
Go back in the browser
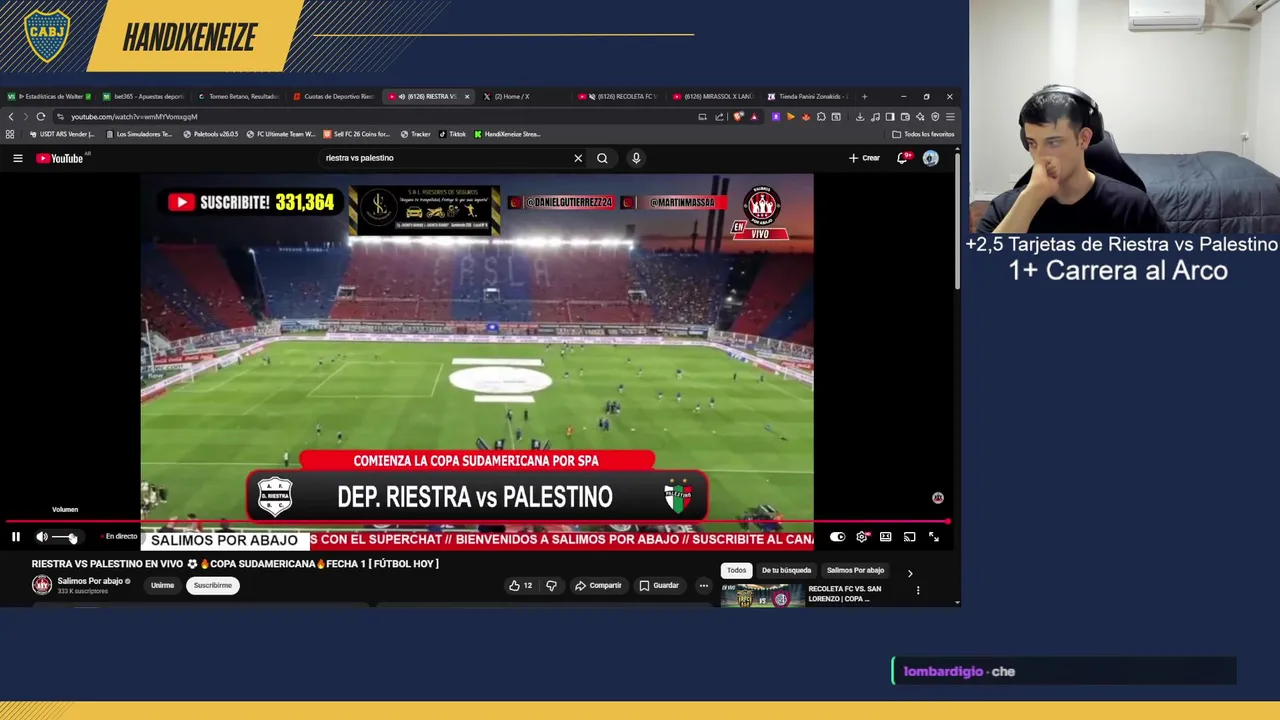11,116
